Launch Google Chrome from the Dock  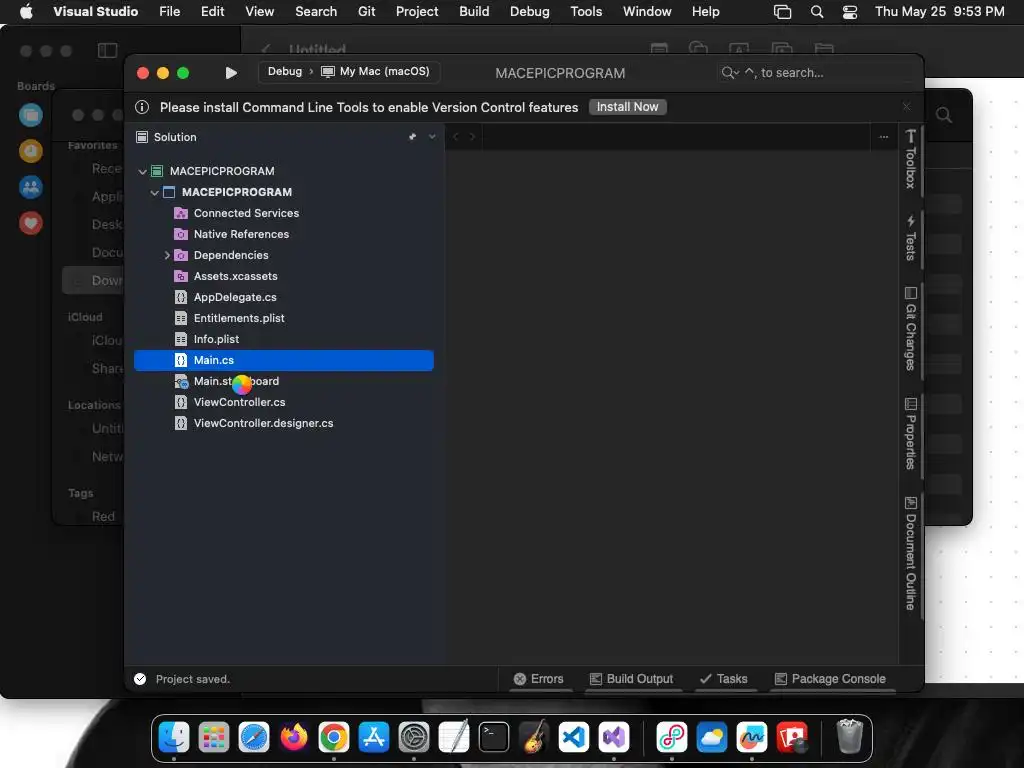point(334,738)
